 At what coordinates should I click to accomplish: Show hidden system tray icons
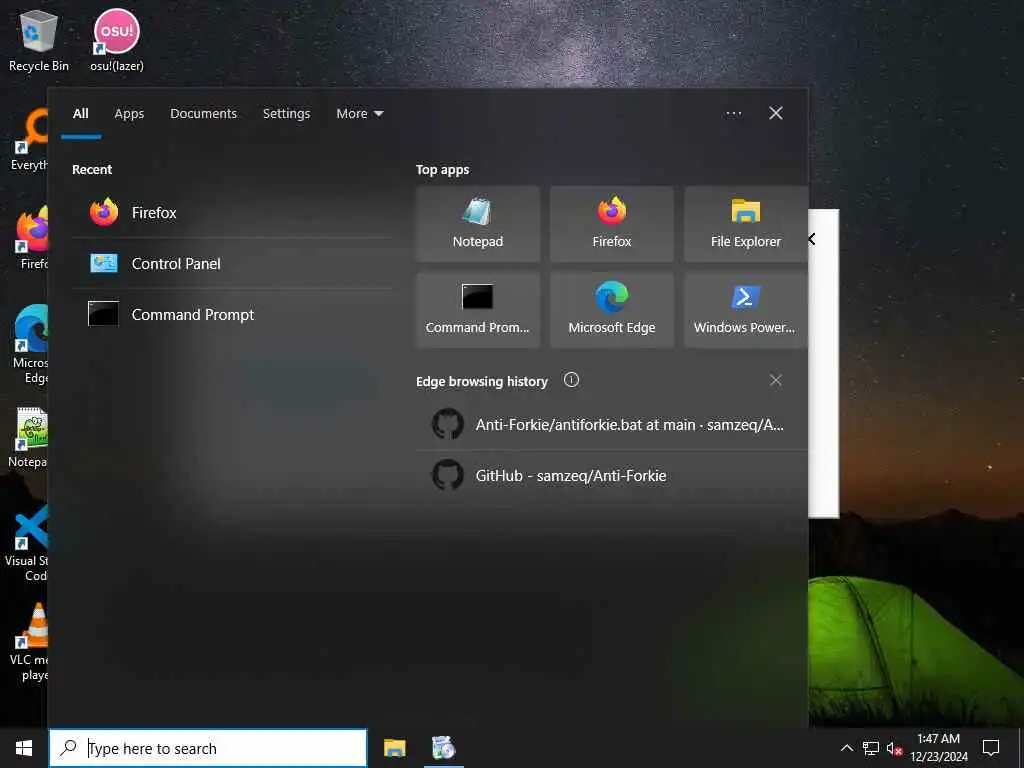pos(846,748)
